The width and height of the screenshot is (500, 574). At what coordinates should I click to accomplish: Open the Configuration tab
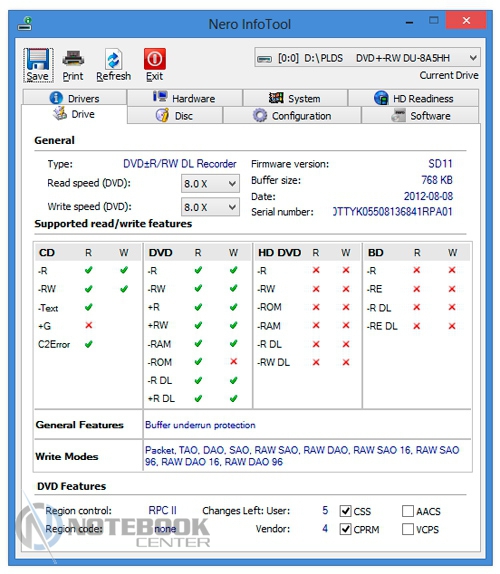tap(292, 116)
